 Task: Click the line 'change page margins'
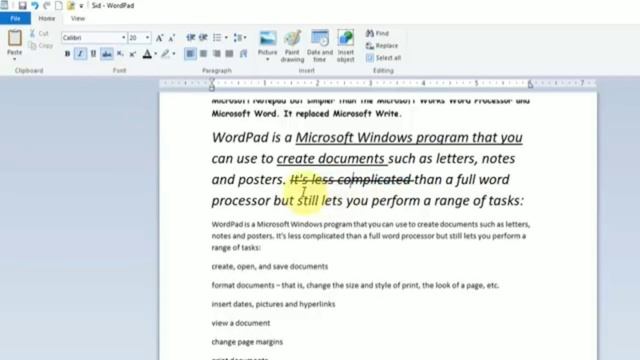pos(247,342)
